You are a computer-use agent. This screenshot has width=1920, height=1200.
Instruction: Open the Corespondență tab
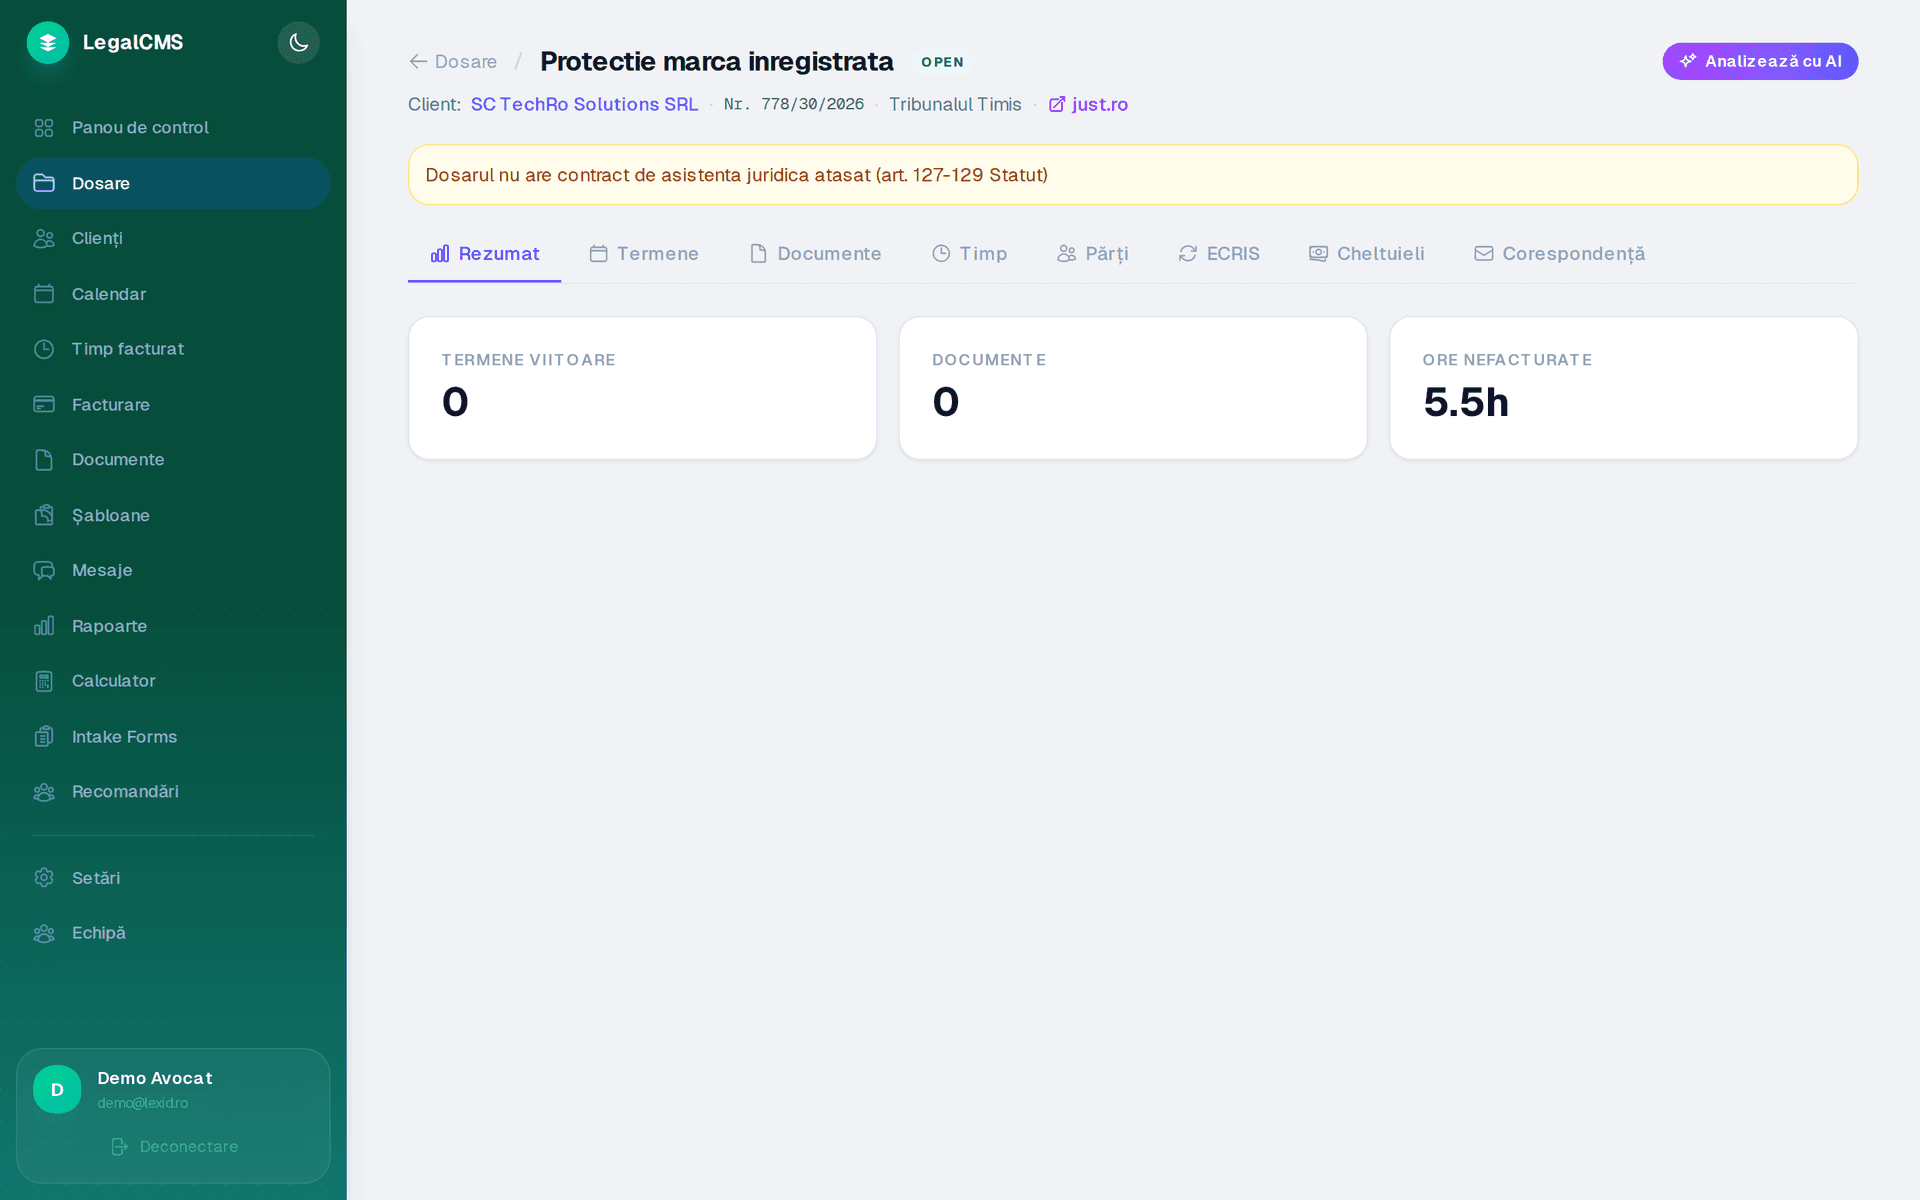coord(1559,254)
